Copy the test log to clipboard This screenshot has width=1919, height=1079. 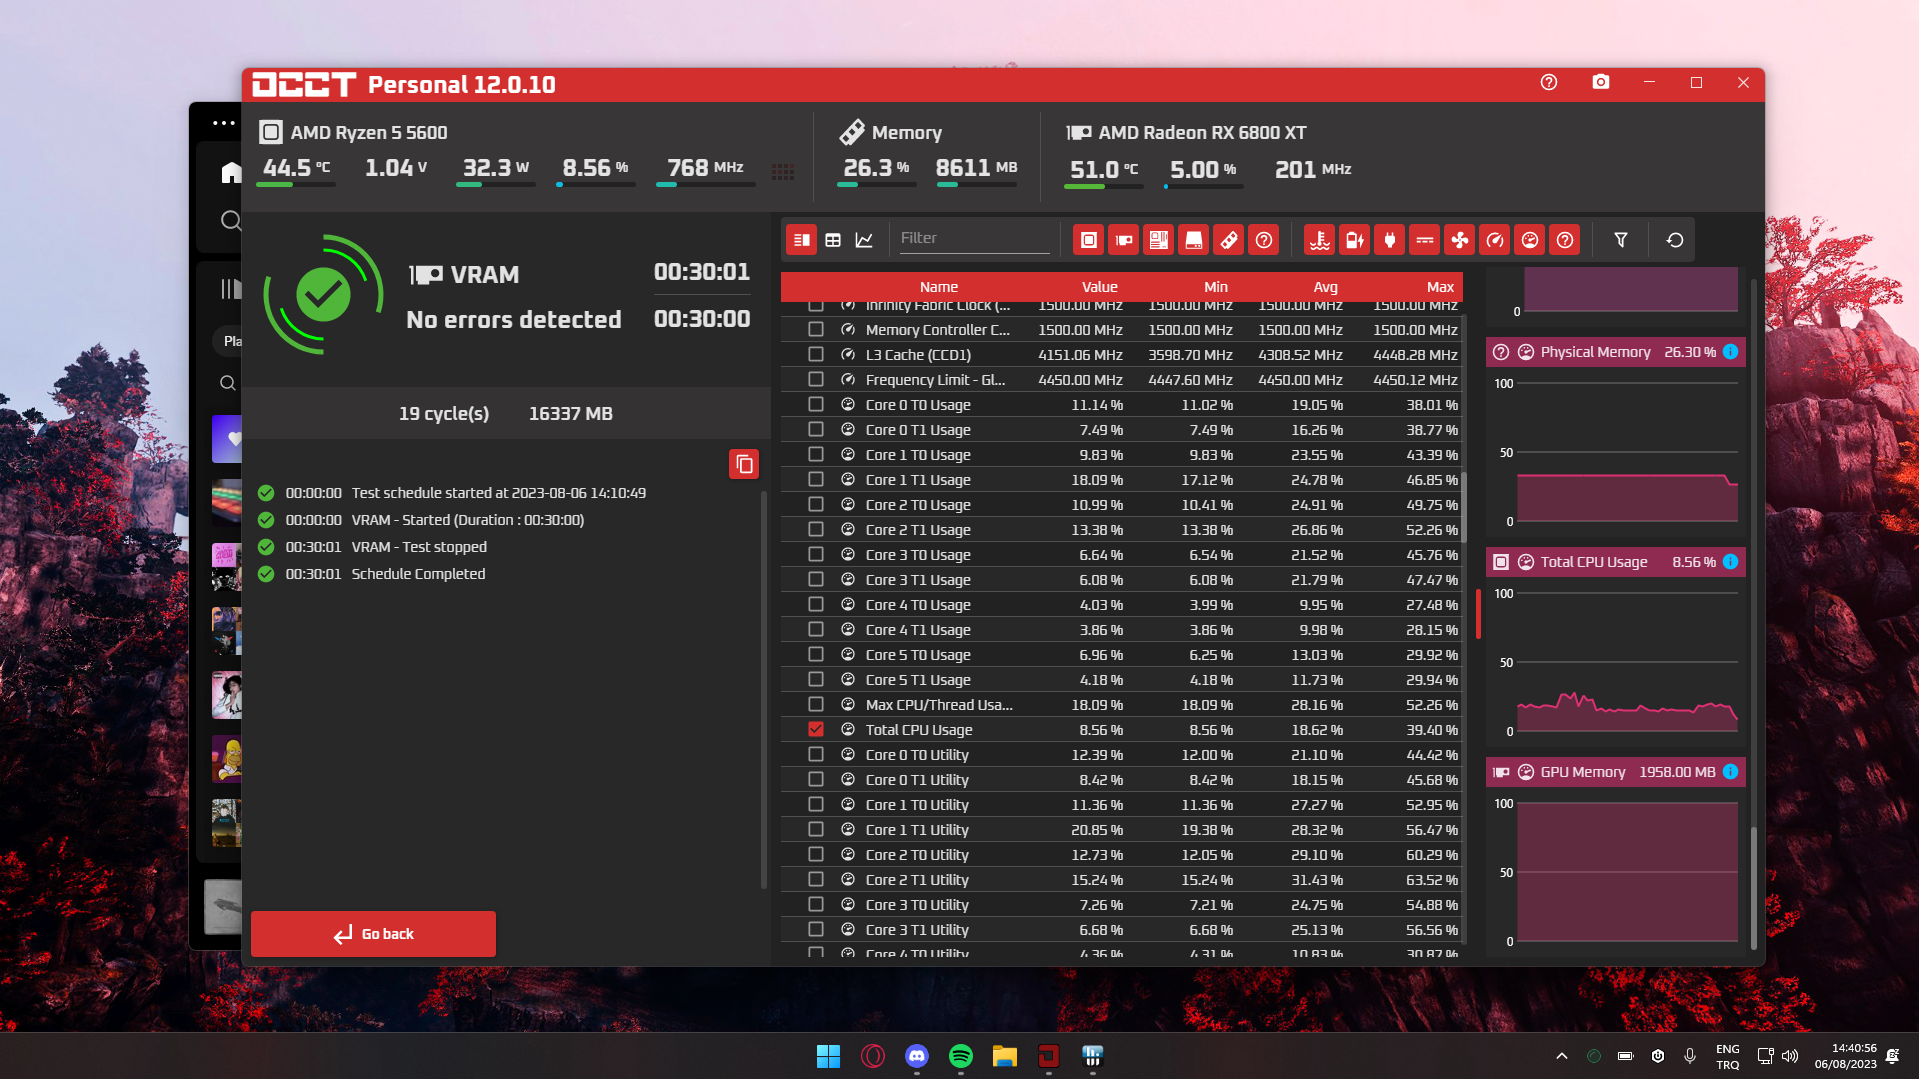(x=744, y=464)
